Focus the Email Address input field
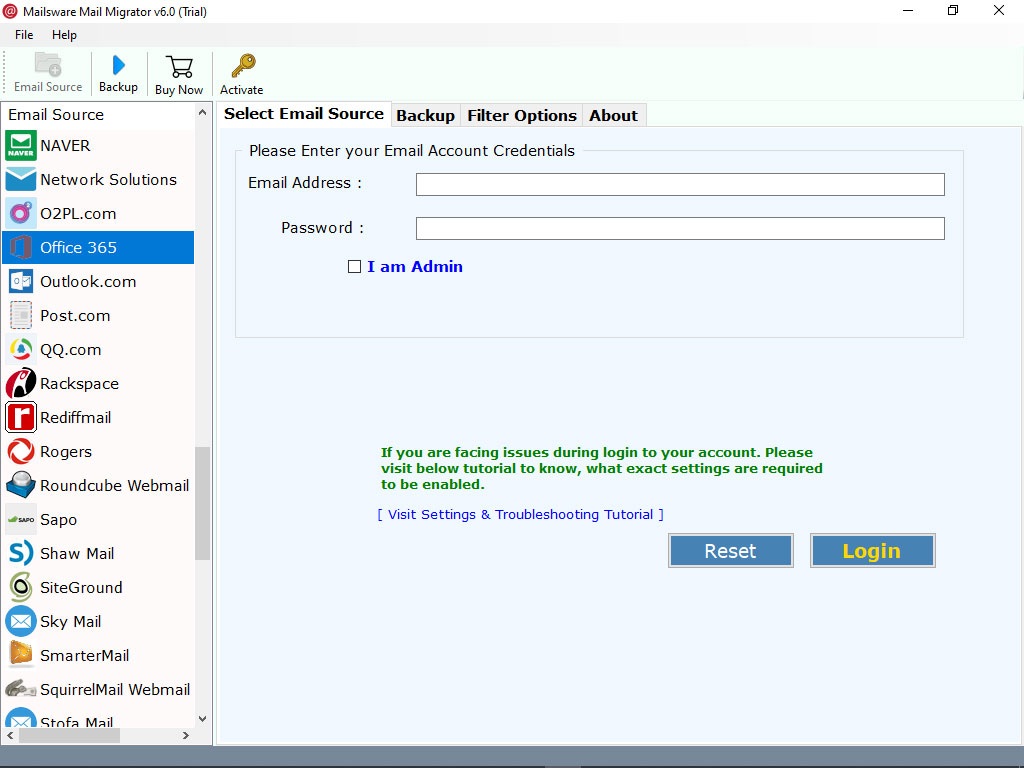 (680, 184)
